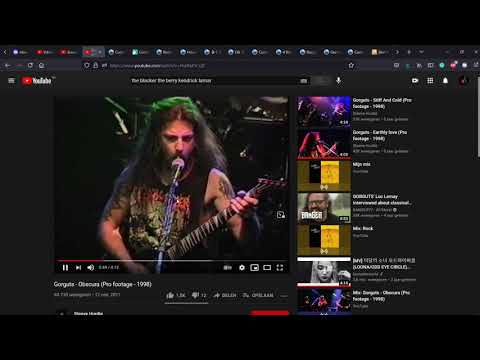
Task: Open the on-screen keyboard in the search box
Action: [303, 81]
